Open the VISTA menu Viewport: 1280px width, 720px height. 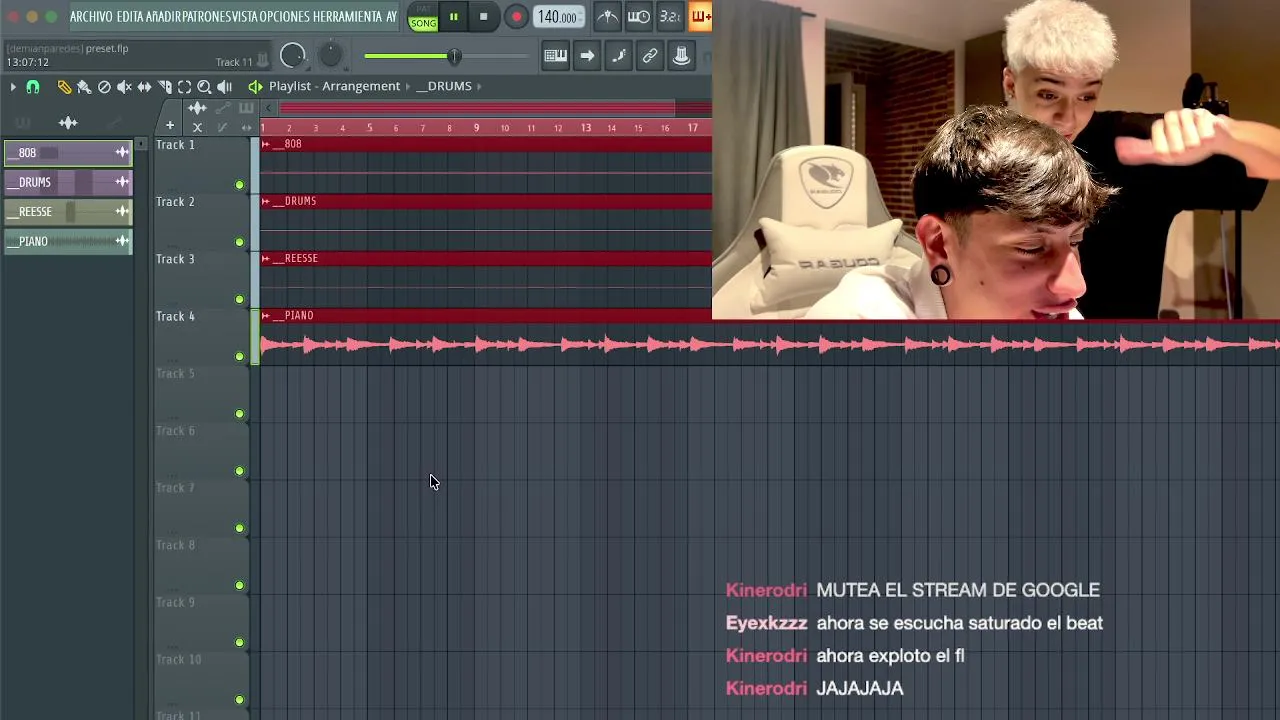coord(244,17)
